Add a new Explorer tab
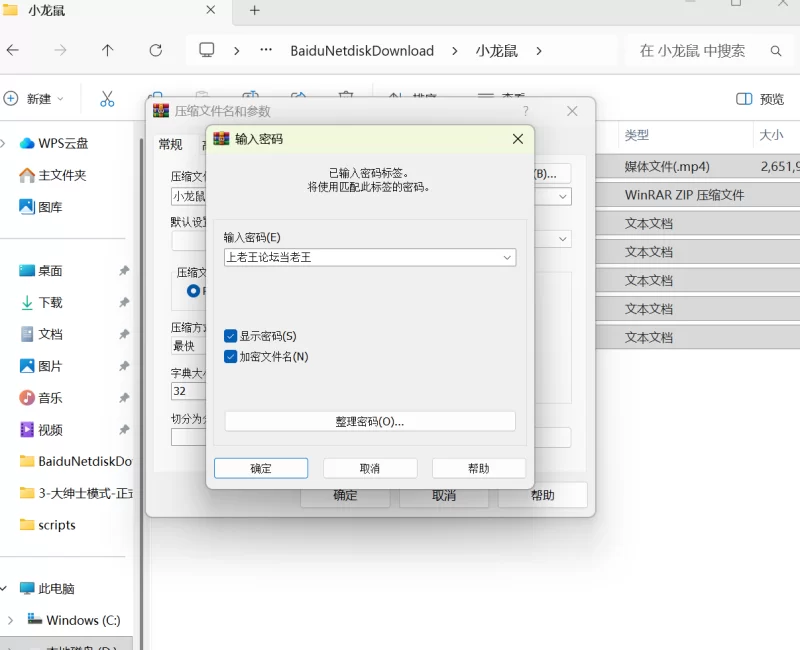The height and width of the screenshot is (650, 800). click(255, 10)
